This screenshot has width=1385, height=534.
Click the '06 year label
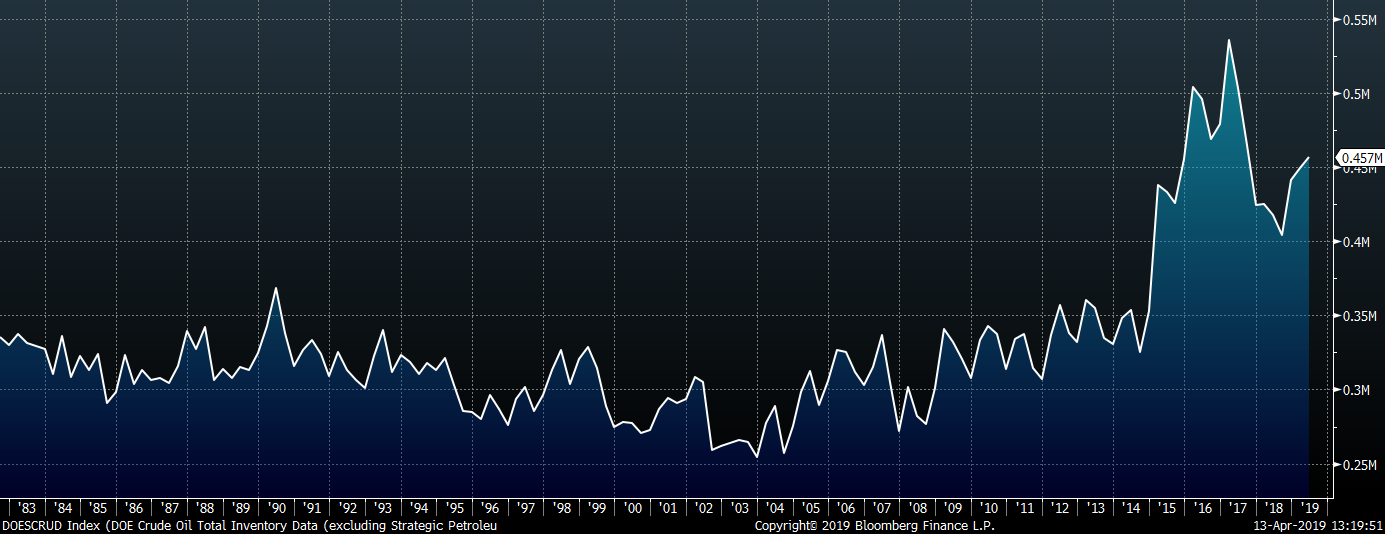[x=848, y=508]
